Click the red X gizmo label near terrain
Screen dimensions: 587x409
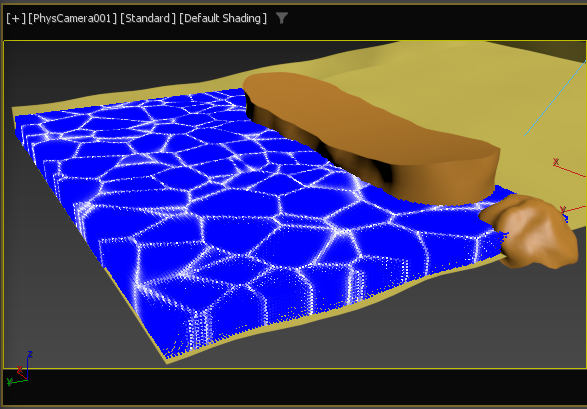[556, 162]
